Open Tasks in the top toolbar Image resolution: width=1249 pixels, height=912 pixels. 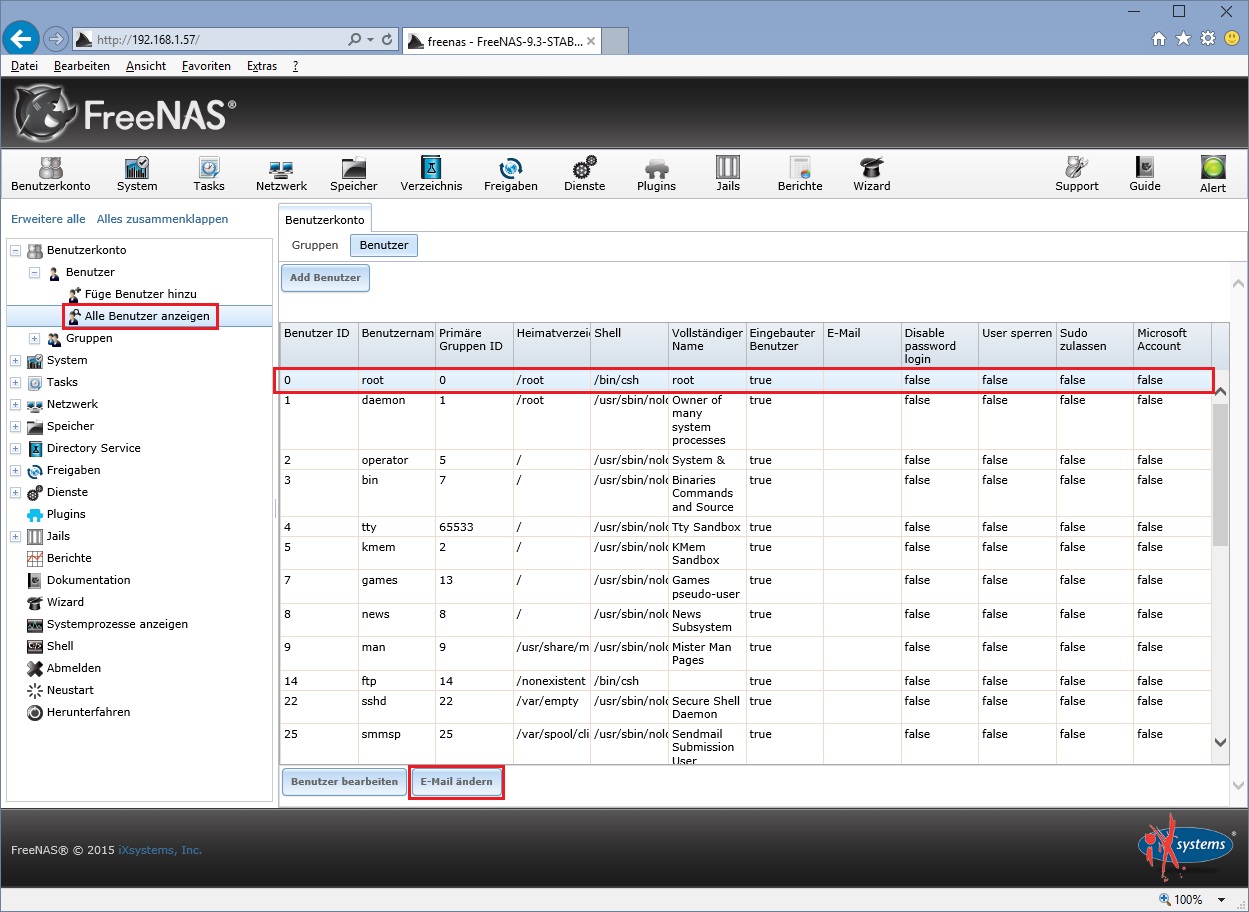(x=209, y=173)
